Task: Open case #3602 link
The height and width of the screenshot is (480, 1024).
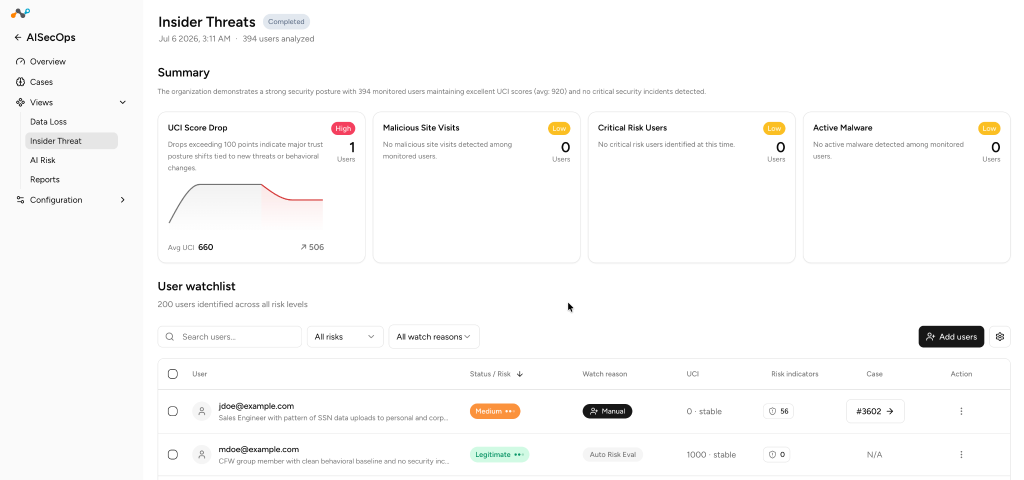Action: click(x=875, y=411)
